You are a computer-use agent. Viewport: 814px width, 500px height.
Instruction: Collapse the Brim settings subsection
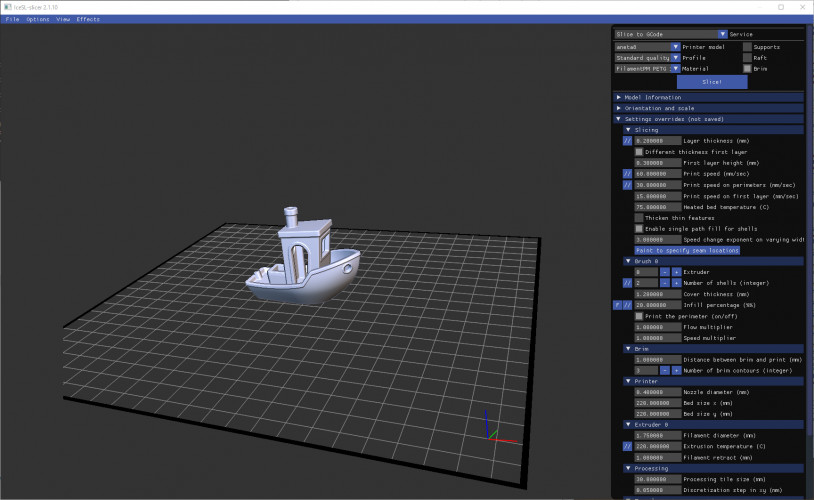coord(714,349)
